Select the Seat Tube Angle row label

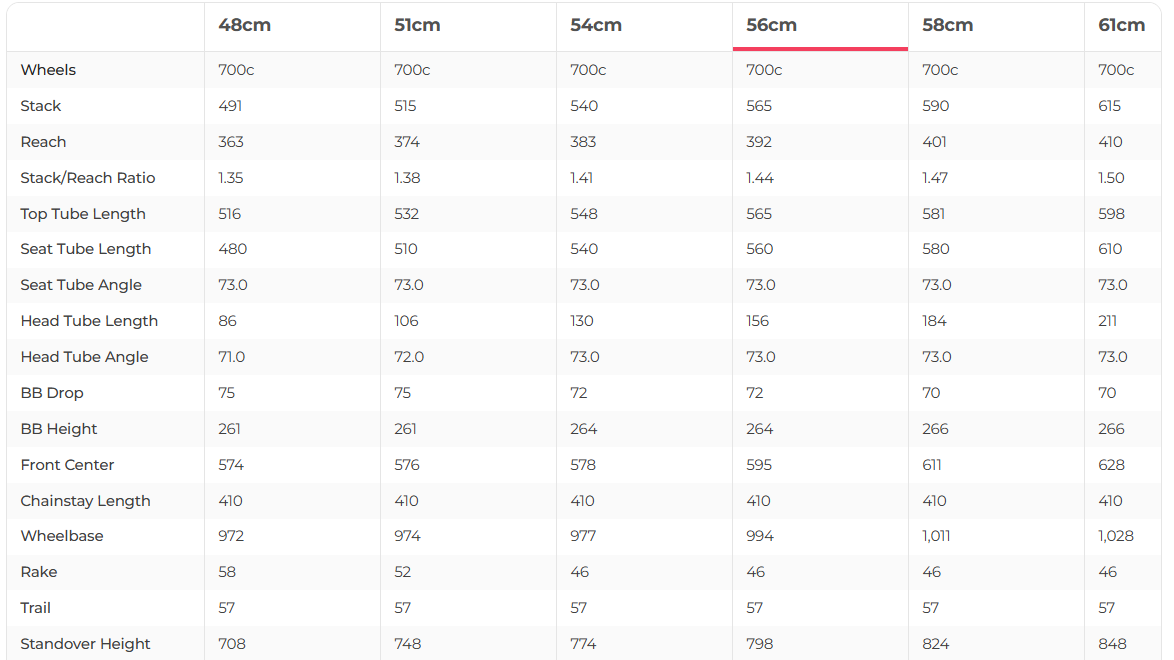tap(81, 285)
